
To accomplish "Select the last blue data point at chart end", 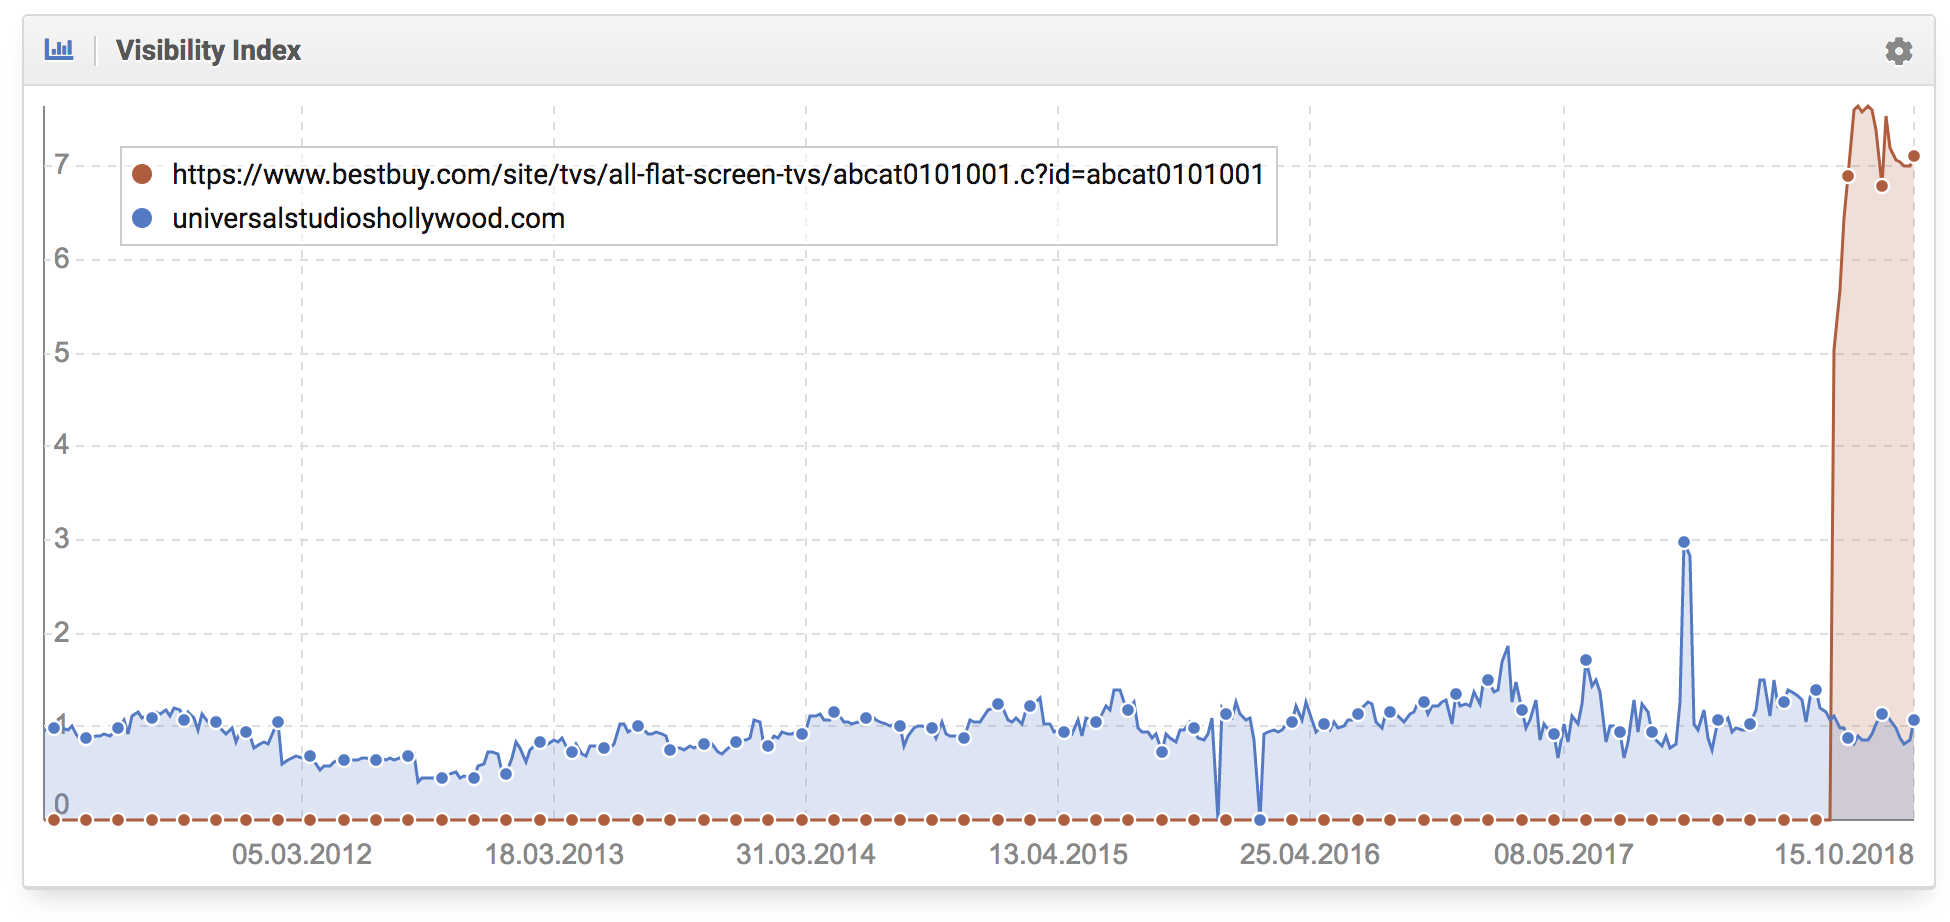I will pos(1914,720).
